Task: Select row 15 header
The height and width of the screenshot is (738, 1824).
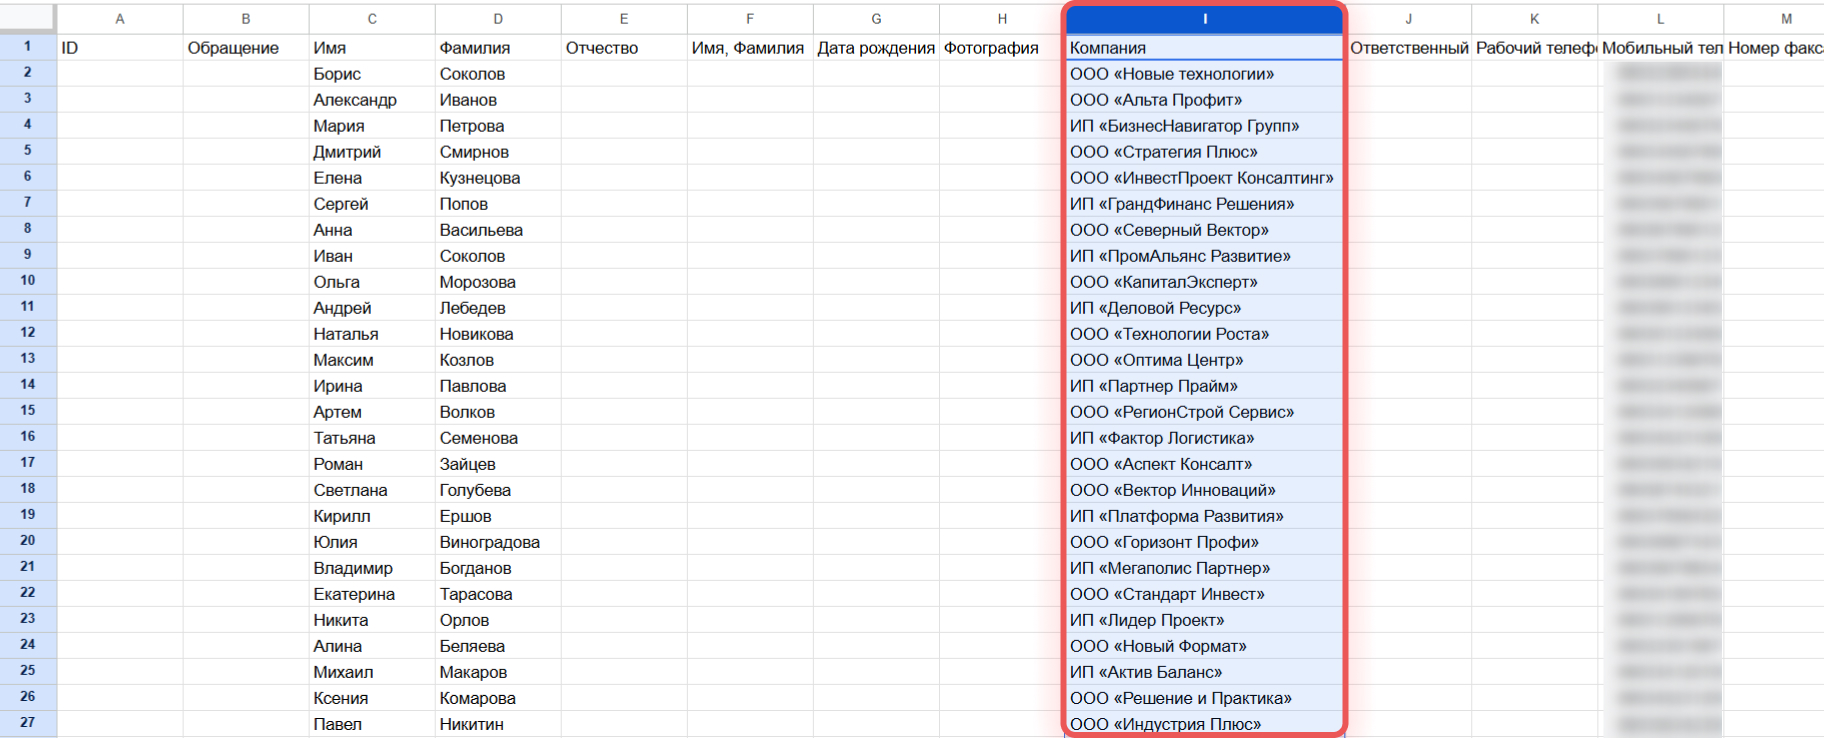Action: pyautogui.click(x=27, y=411)
